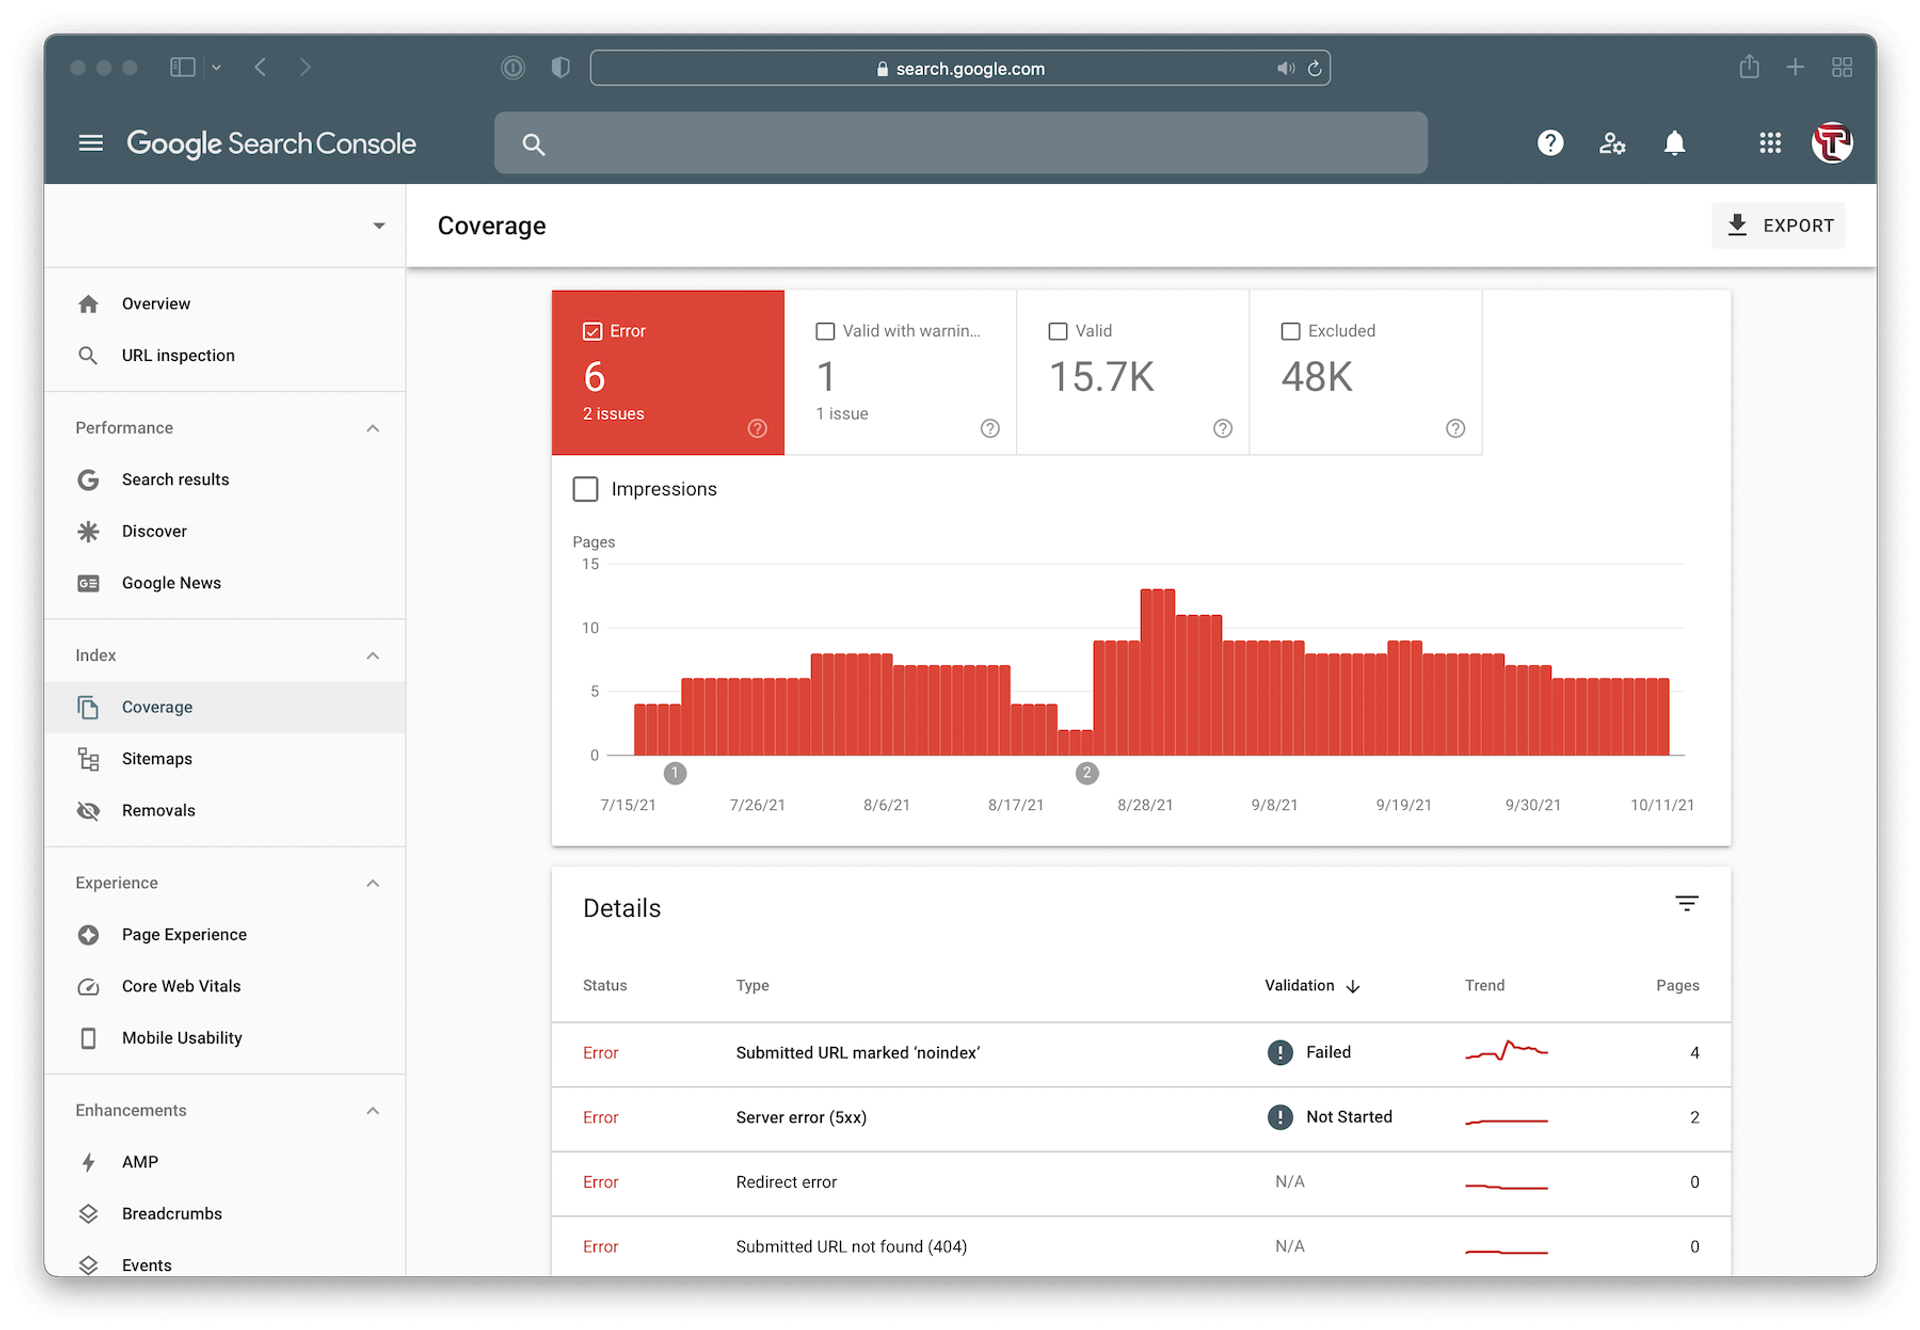Viewport: 1920px width, 1330px height.
Task: Click the search input field
Action: 960,143
